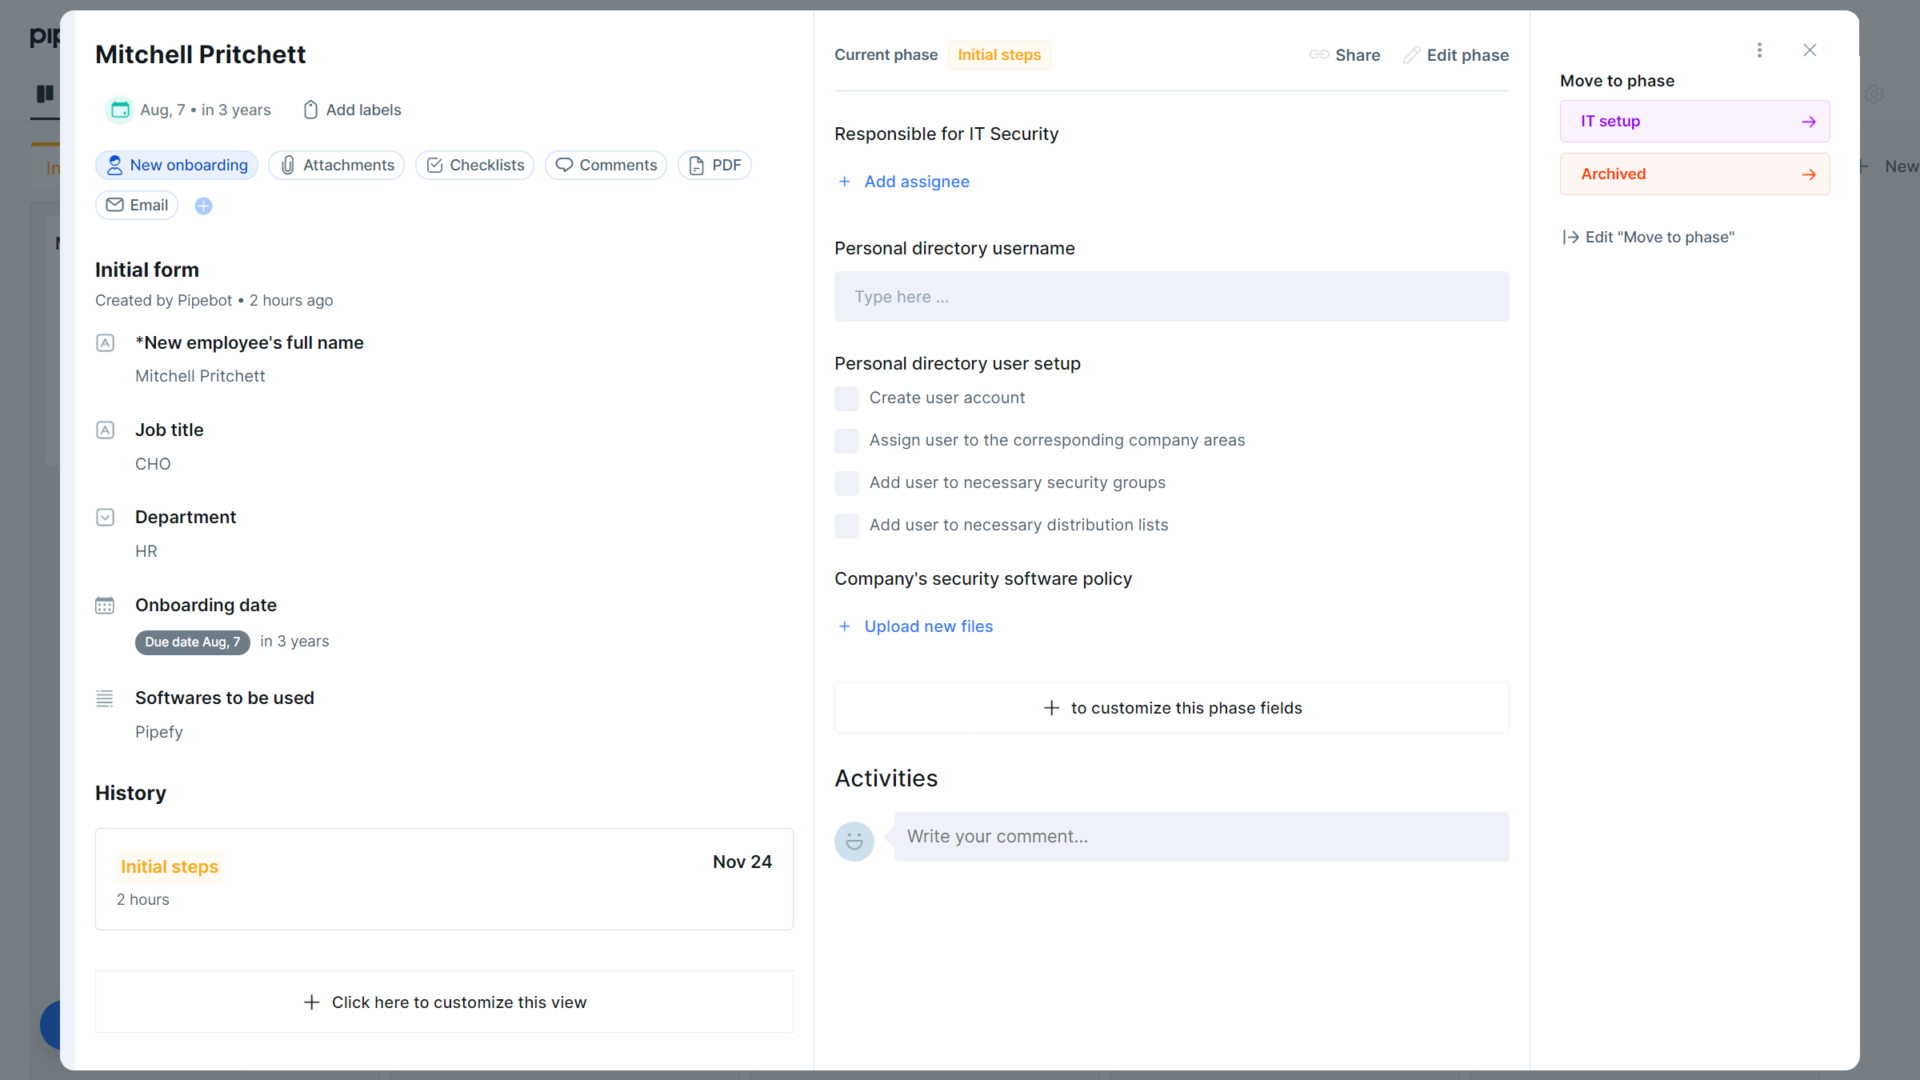Open the Email tab for this card
The height and width of the screenshot is (1080, 1920).
tap(136, 205)
